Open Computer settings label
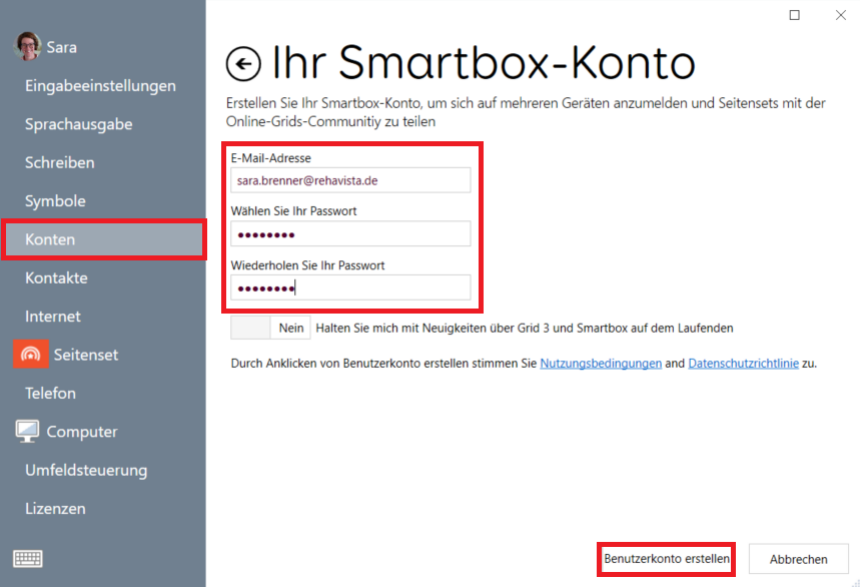 click(x=82, y=432)
